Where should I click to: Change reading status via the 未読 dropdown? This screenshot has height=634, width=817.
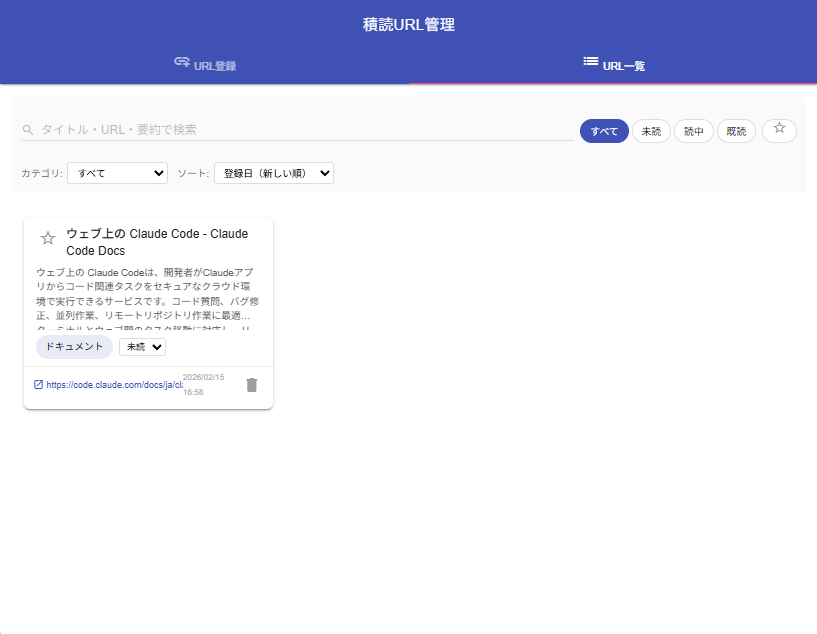tap(142, 346)
